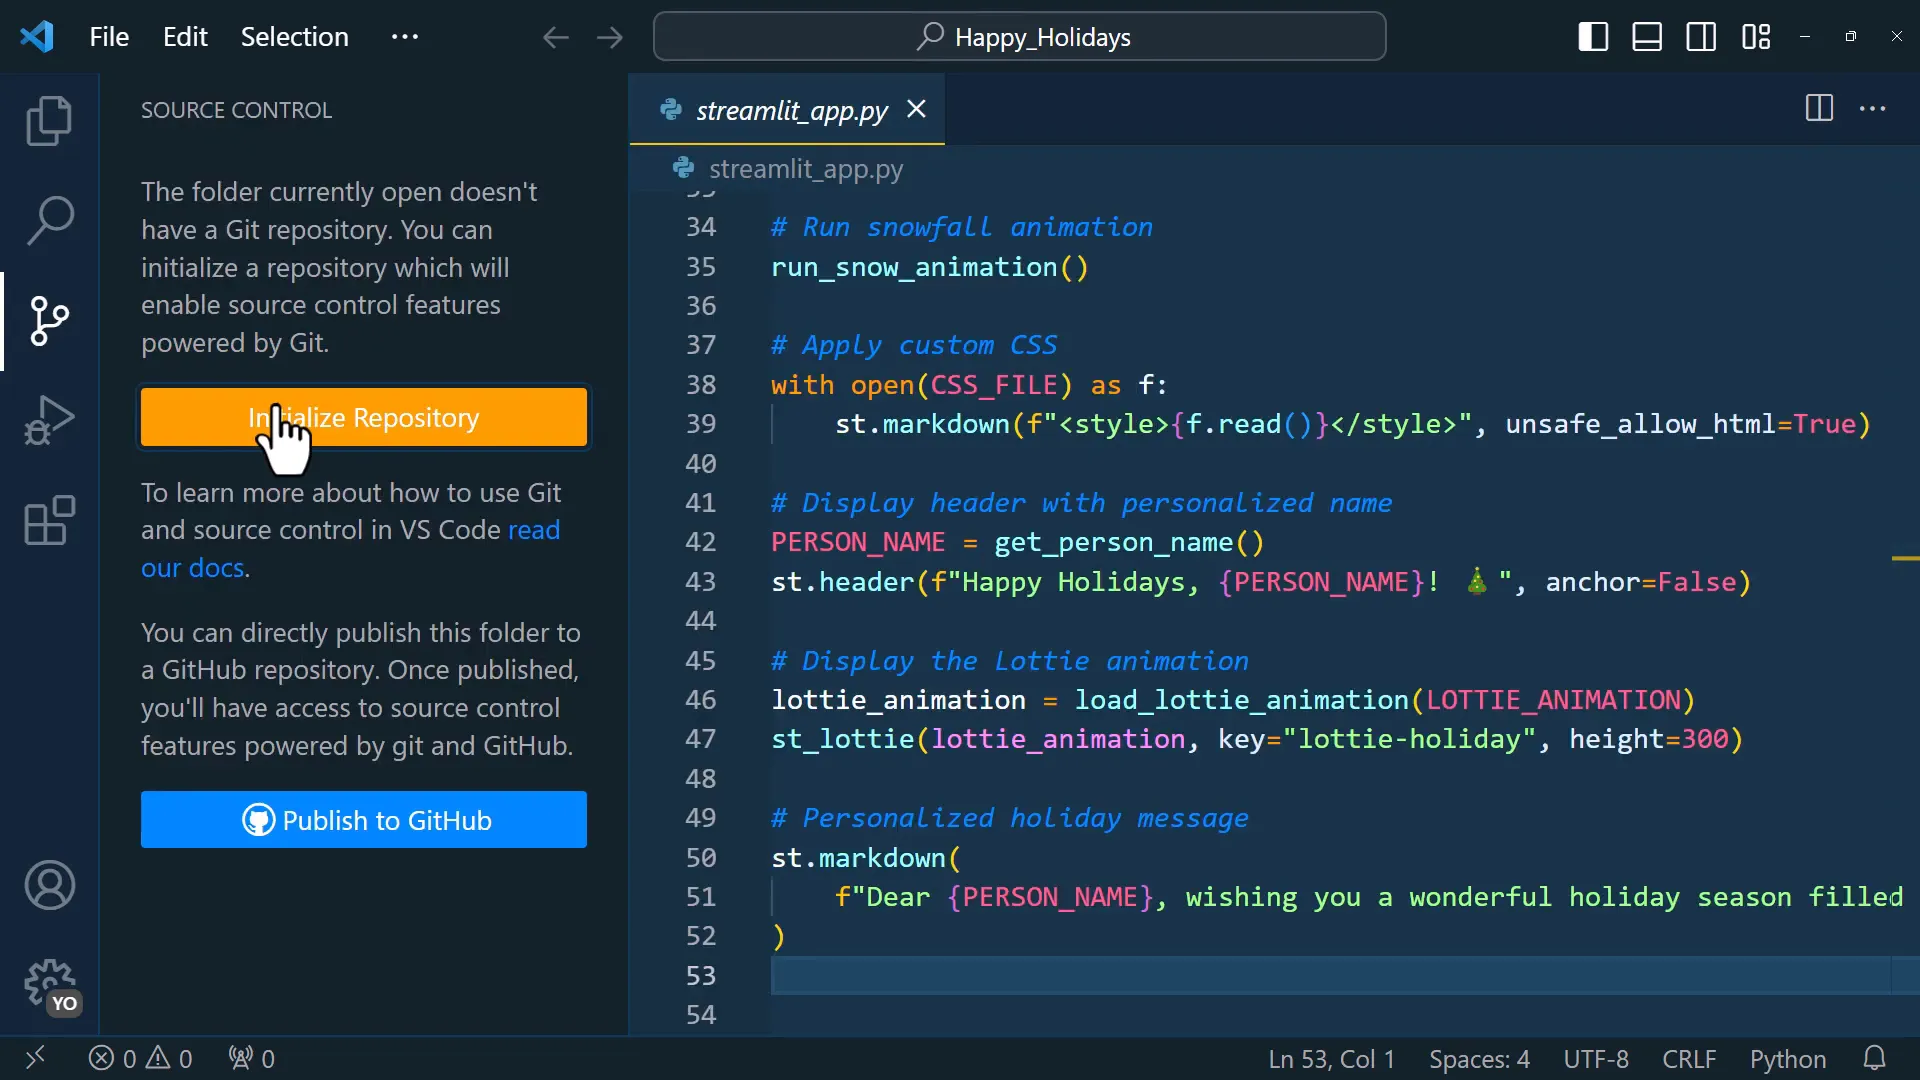Toggle the bottom panel visibility
The image size is (1920, 1080).
(x=1647, y=36)
